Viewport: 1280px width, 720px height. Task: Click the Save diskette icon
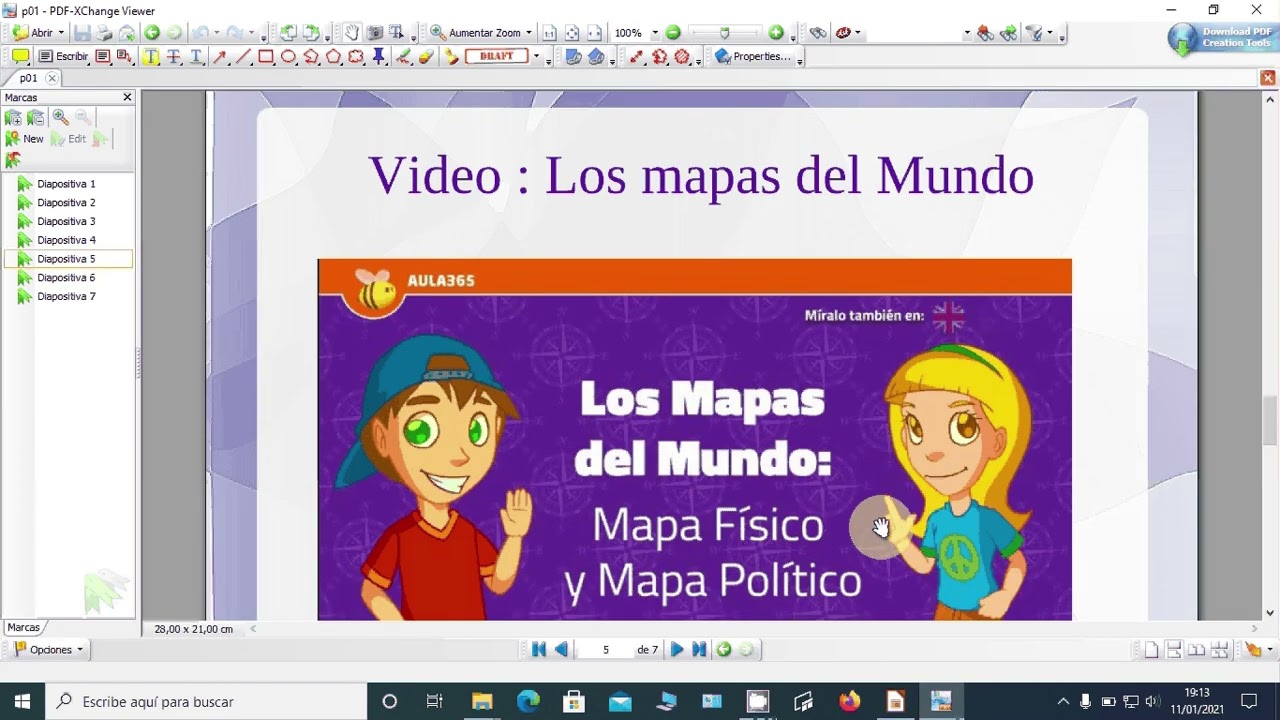point(82,33)
